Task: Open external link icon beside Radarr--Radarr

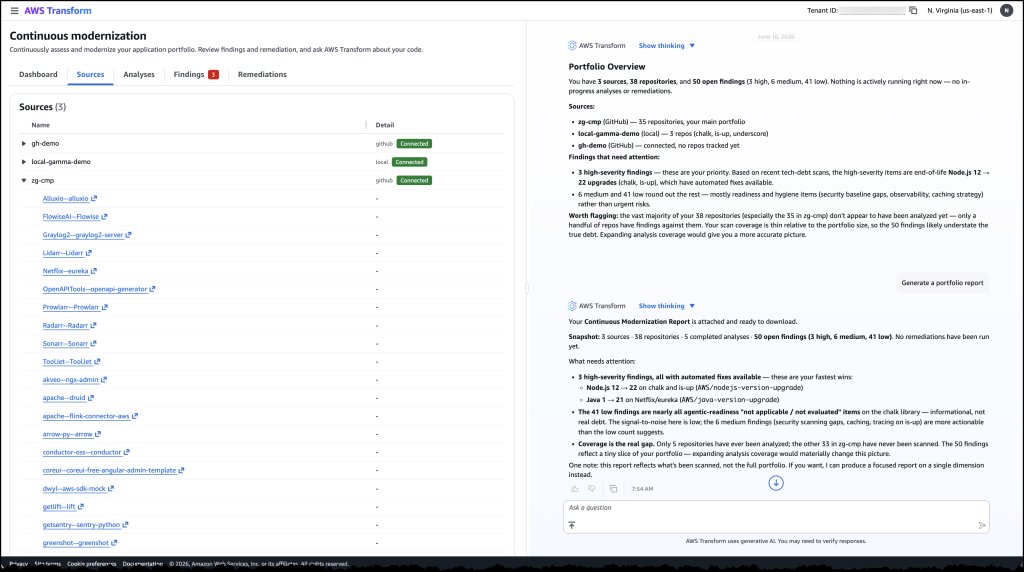Action: [x=93, y=325]
